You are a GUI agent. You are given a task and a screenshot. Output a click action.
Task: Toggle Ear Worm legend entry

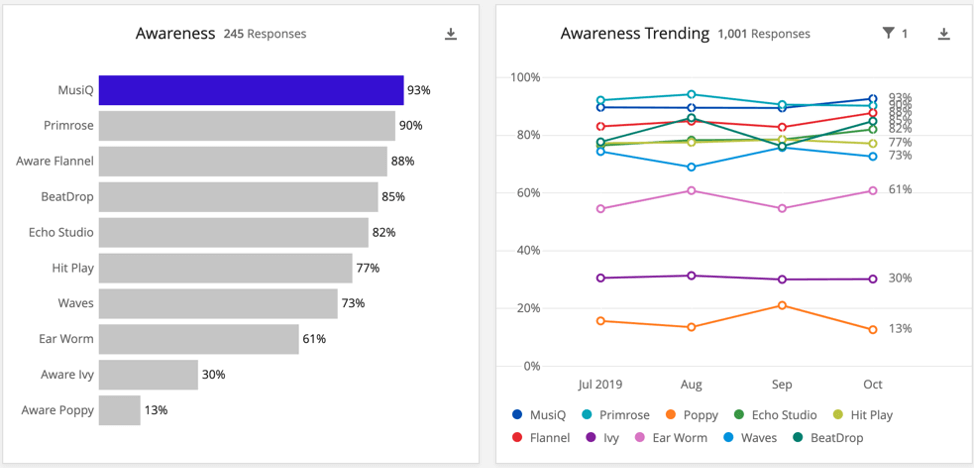click(x=672, y=438)
